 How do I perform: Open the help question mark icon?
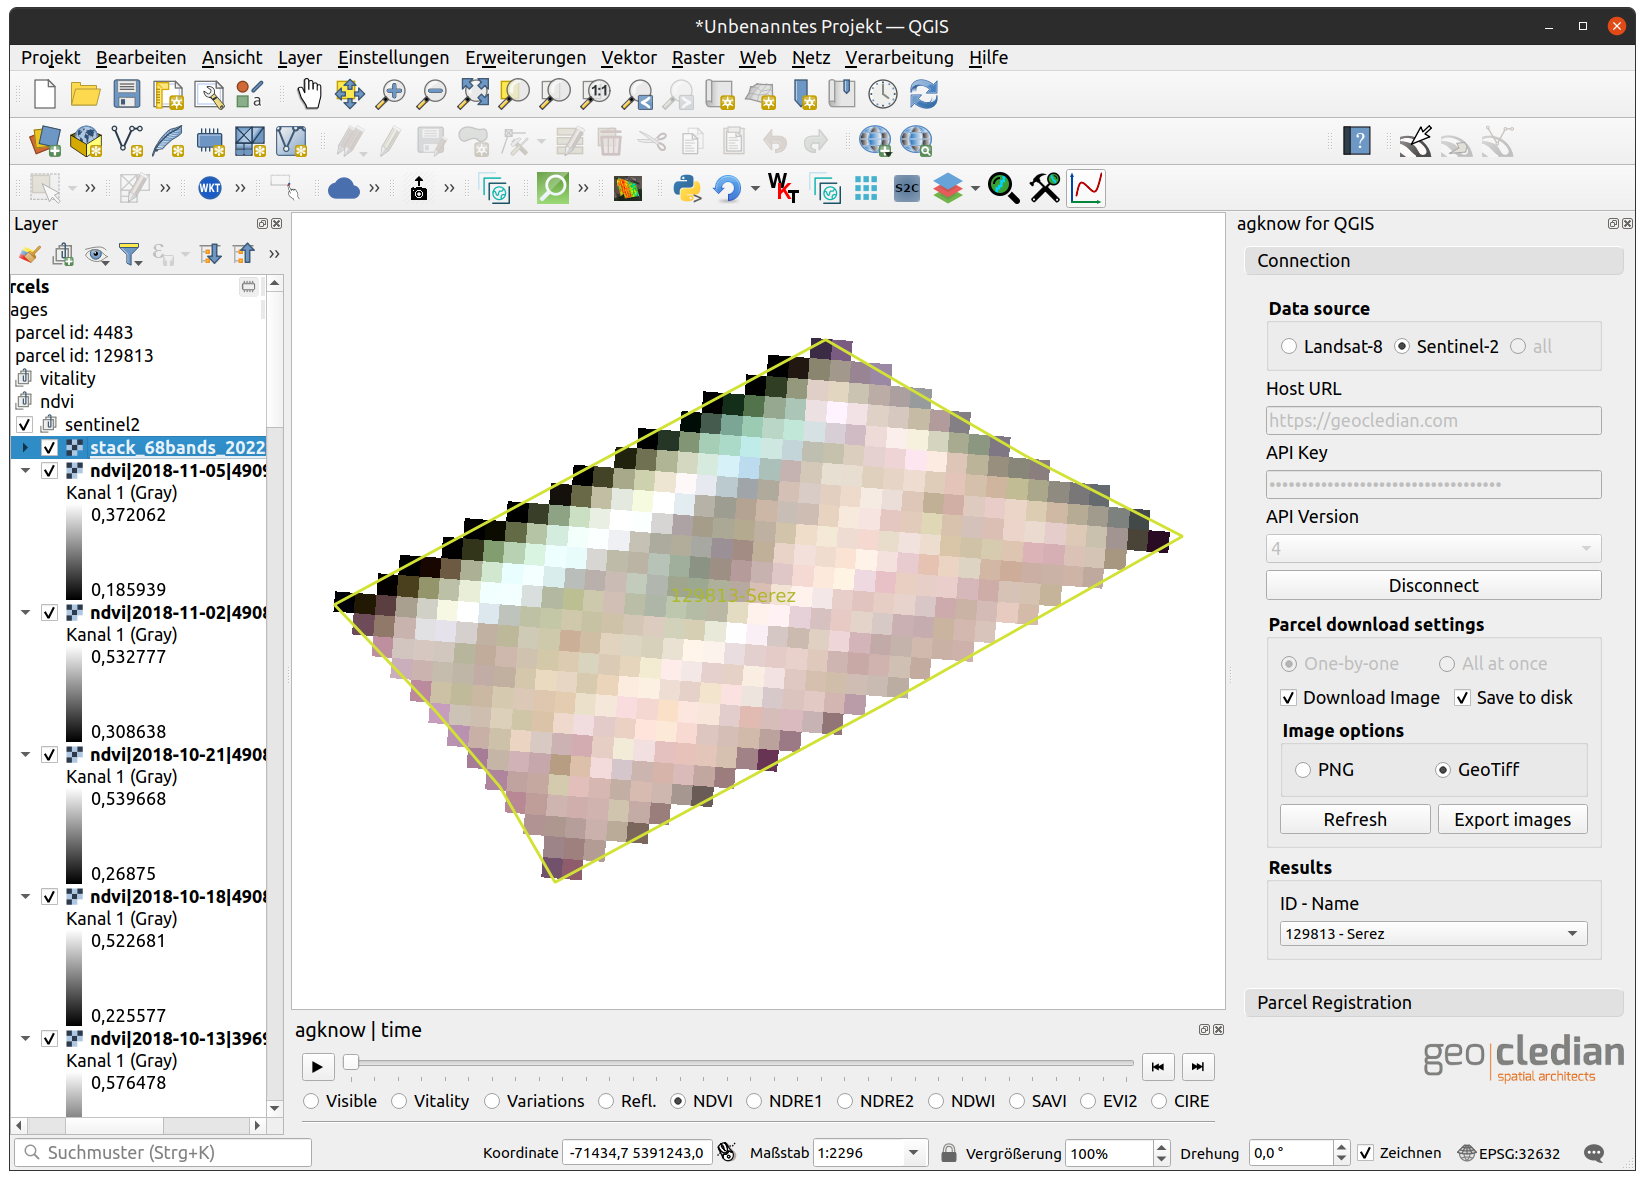(1357, 141)
